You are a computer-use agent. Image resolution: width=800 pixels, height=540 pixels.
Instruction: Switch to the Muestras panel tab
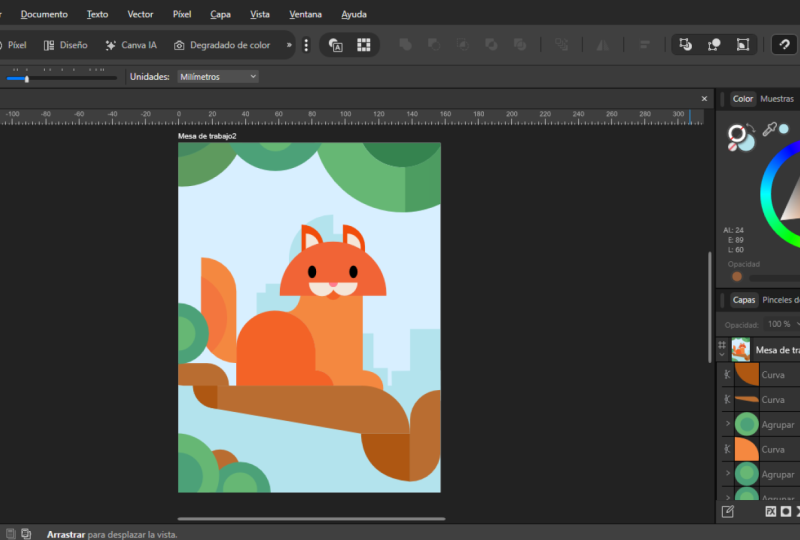(777, 99)
